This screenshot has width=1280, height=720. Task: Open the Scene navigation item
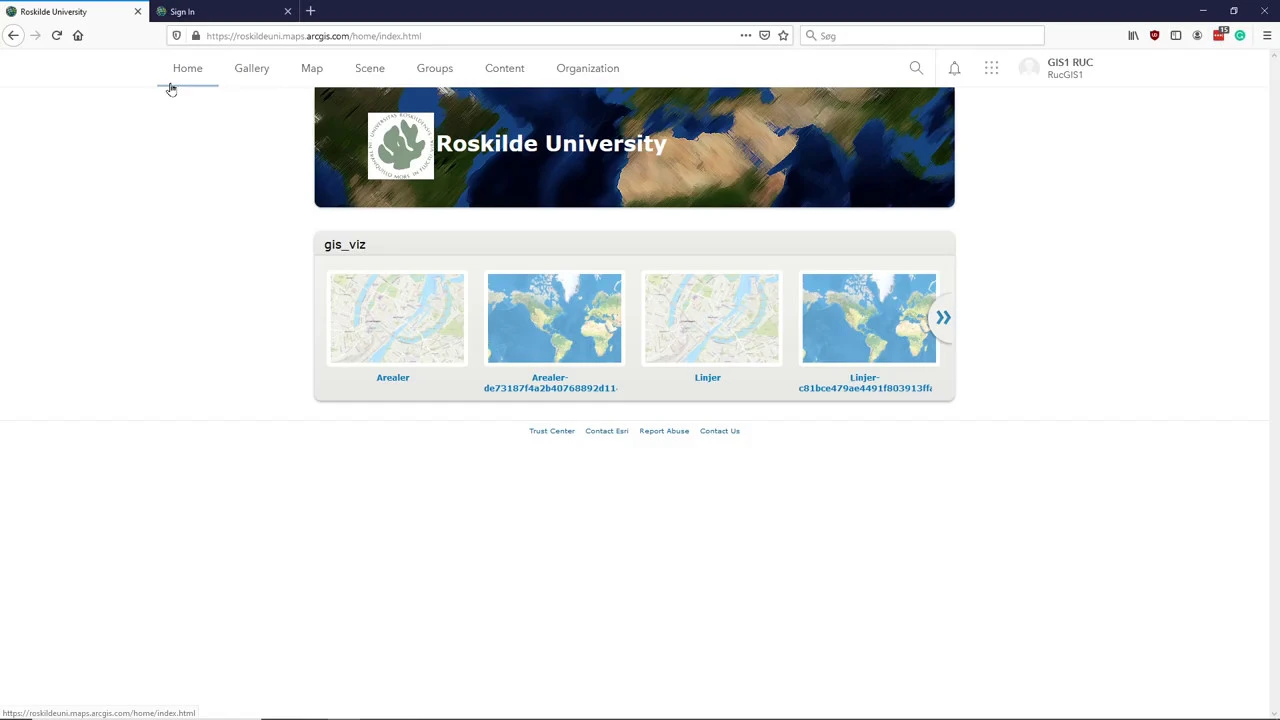click(x=370, y=68)
